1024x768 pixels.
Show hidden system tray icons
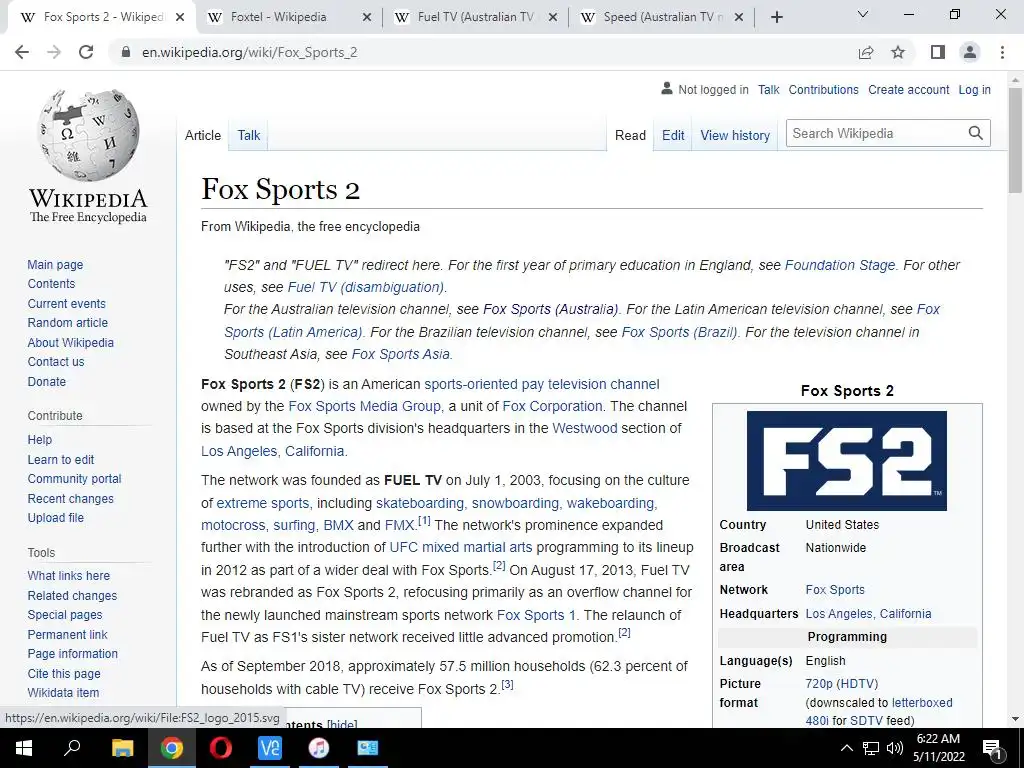click(846, 748)
